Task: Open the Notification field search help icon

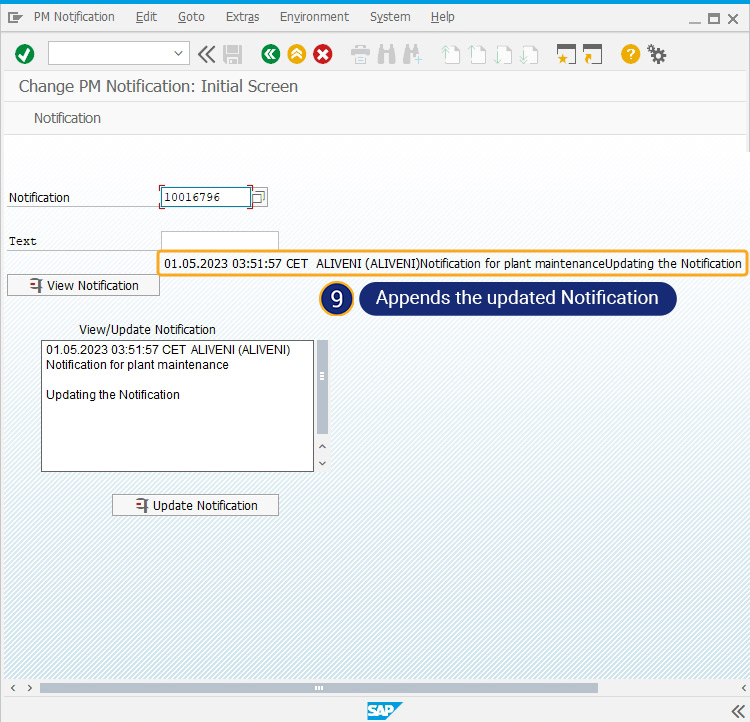Action: 259,197
